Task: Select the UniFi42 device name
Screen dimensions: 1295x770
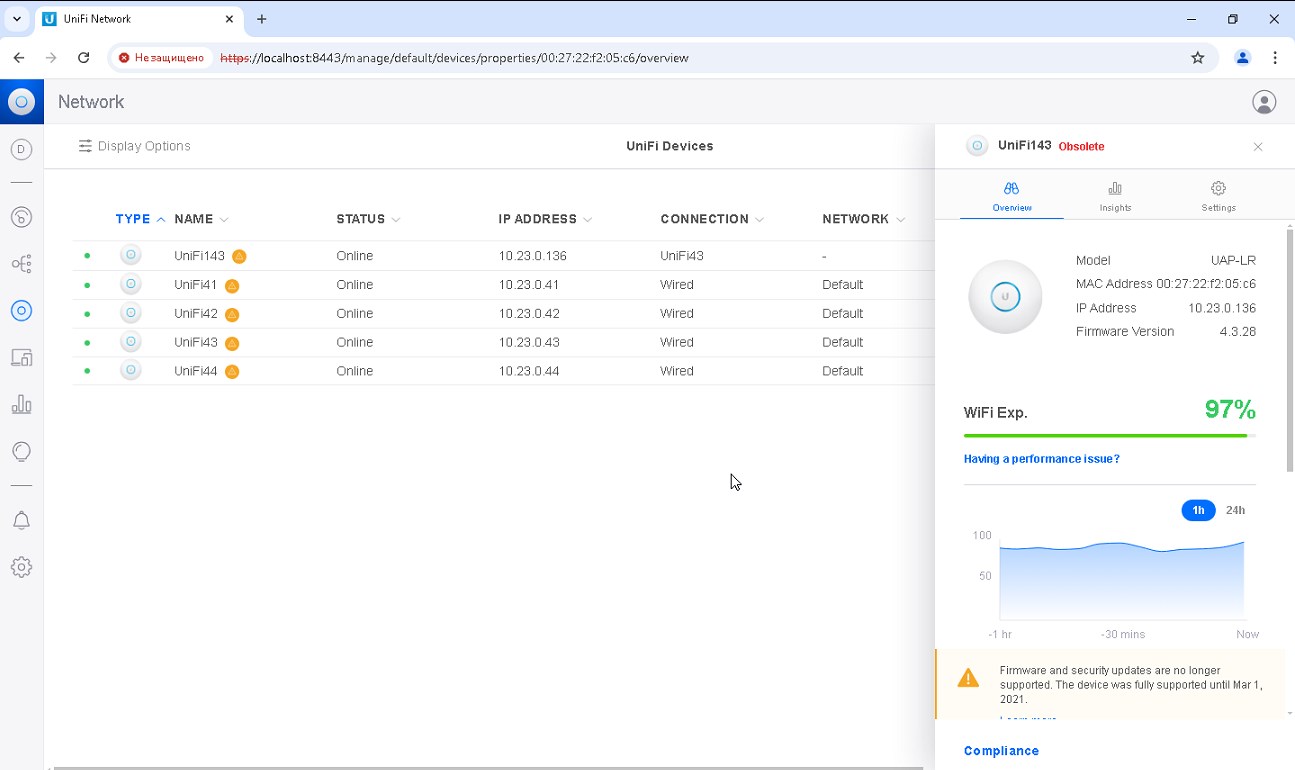Action: click(196, 314)
